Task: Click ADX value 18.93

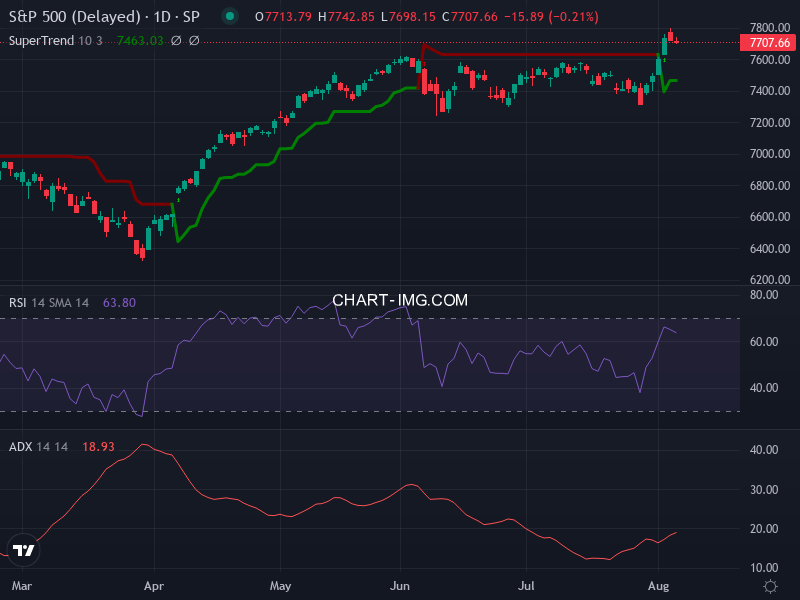Action: click(98, 446)
